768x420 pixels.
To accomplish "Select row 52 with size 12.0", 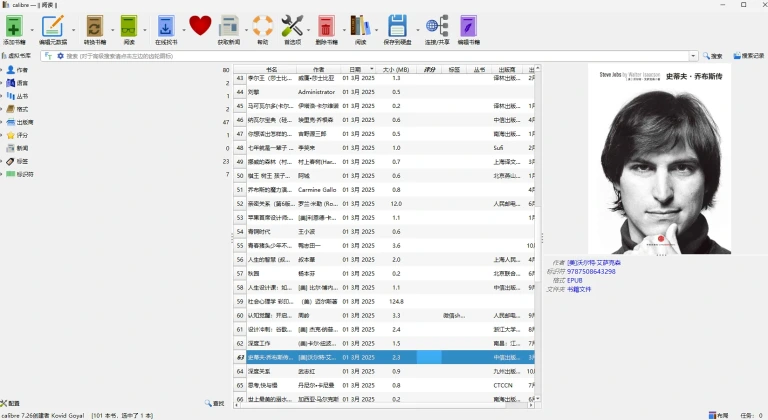I will click(x=384, y=203).
